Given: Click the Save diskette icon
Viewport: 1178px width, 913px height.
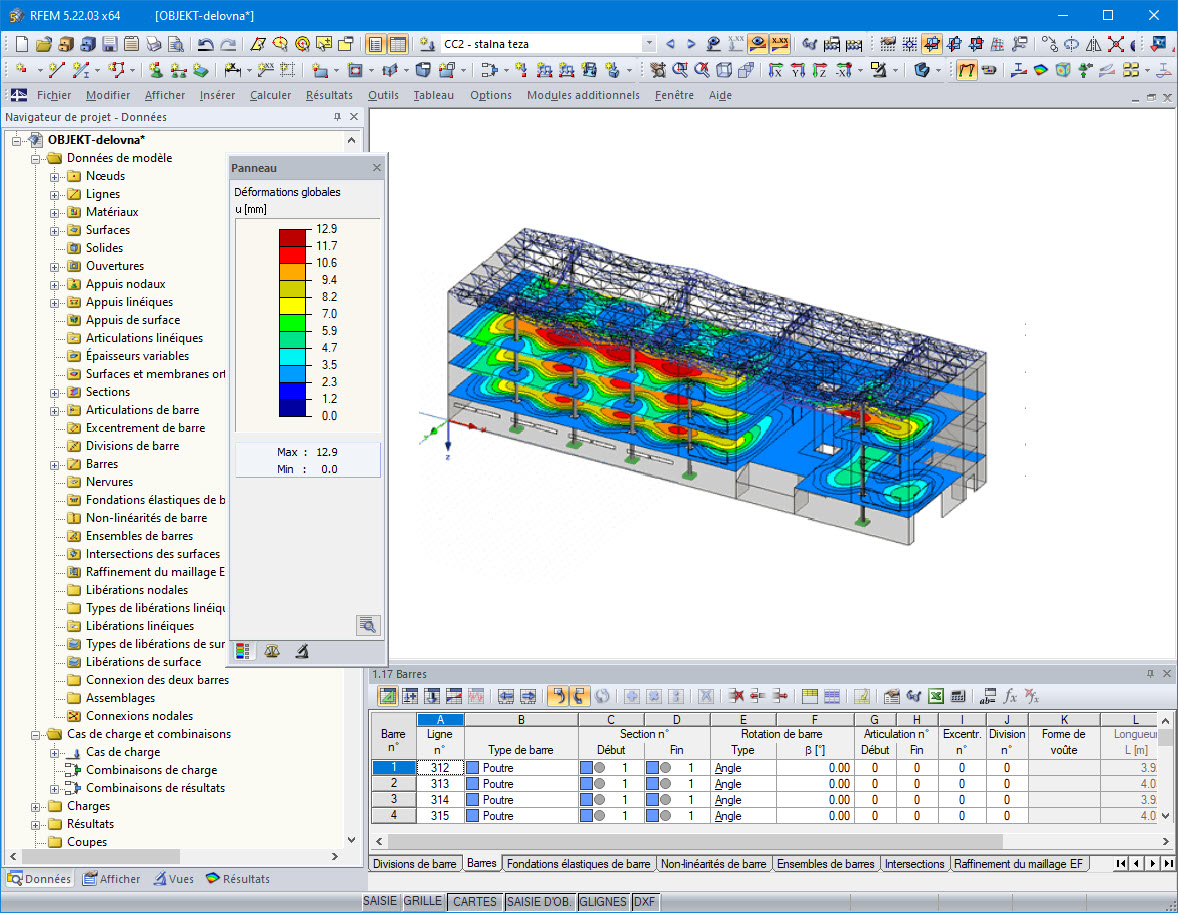Looking at the screenshot, I should 110,44.
